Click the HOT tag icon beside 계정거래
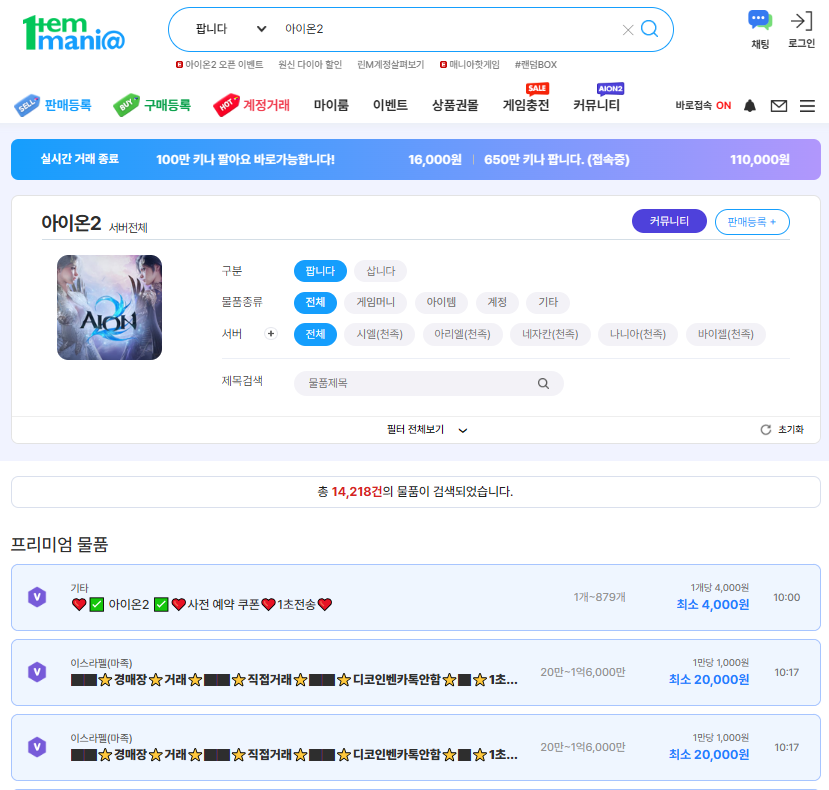Image resolution: width=829 pixels, height=790 pixels. [x=226, y=105]
